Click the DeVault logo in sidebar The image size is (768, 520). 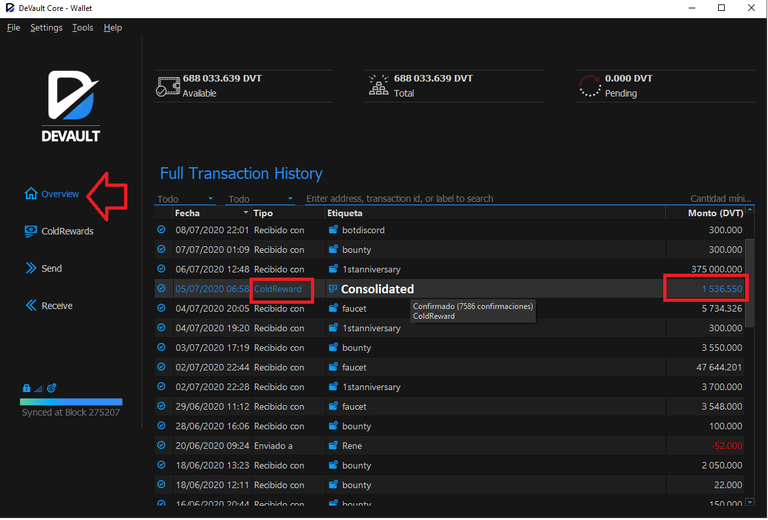(71, 106)
